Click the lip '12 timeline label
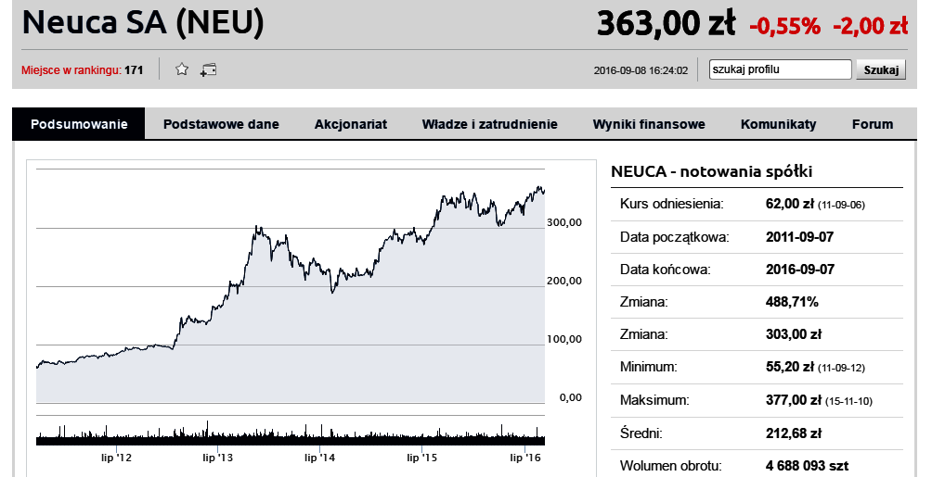The height and width of the screenshot is (477, 945). pos(116,458)
